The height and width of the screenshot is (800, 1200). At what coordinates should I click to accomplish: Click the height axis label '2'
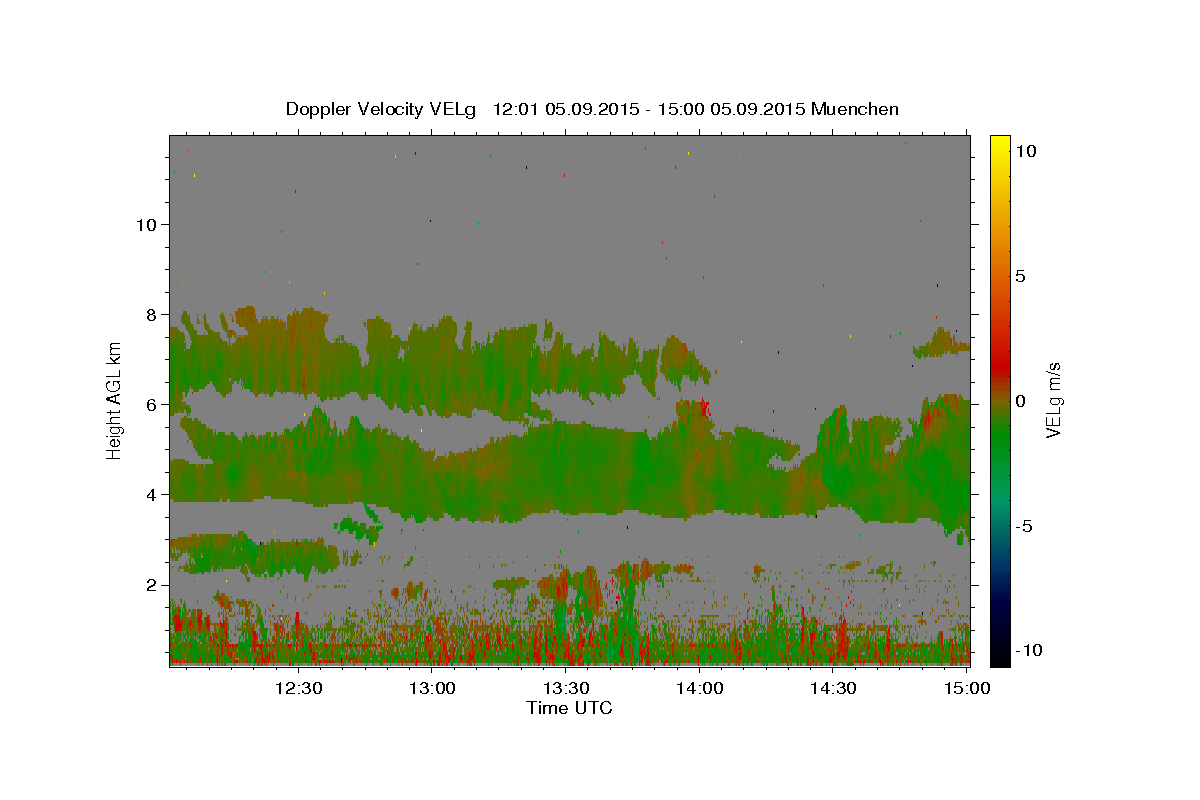(152, 584)
